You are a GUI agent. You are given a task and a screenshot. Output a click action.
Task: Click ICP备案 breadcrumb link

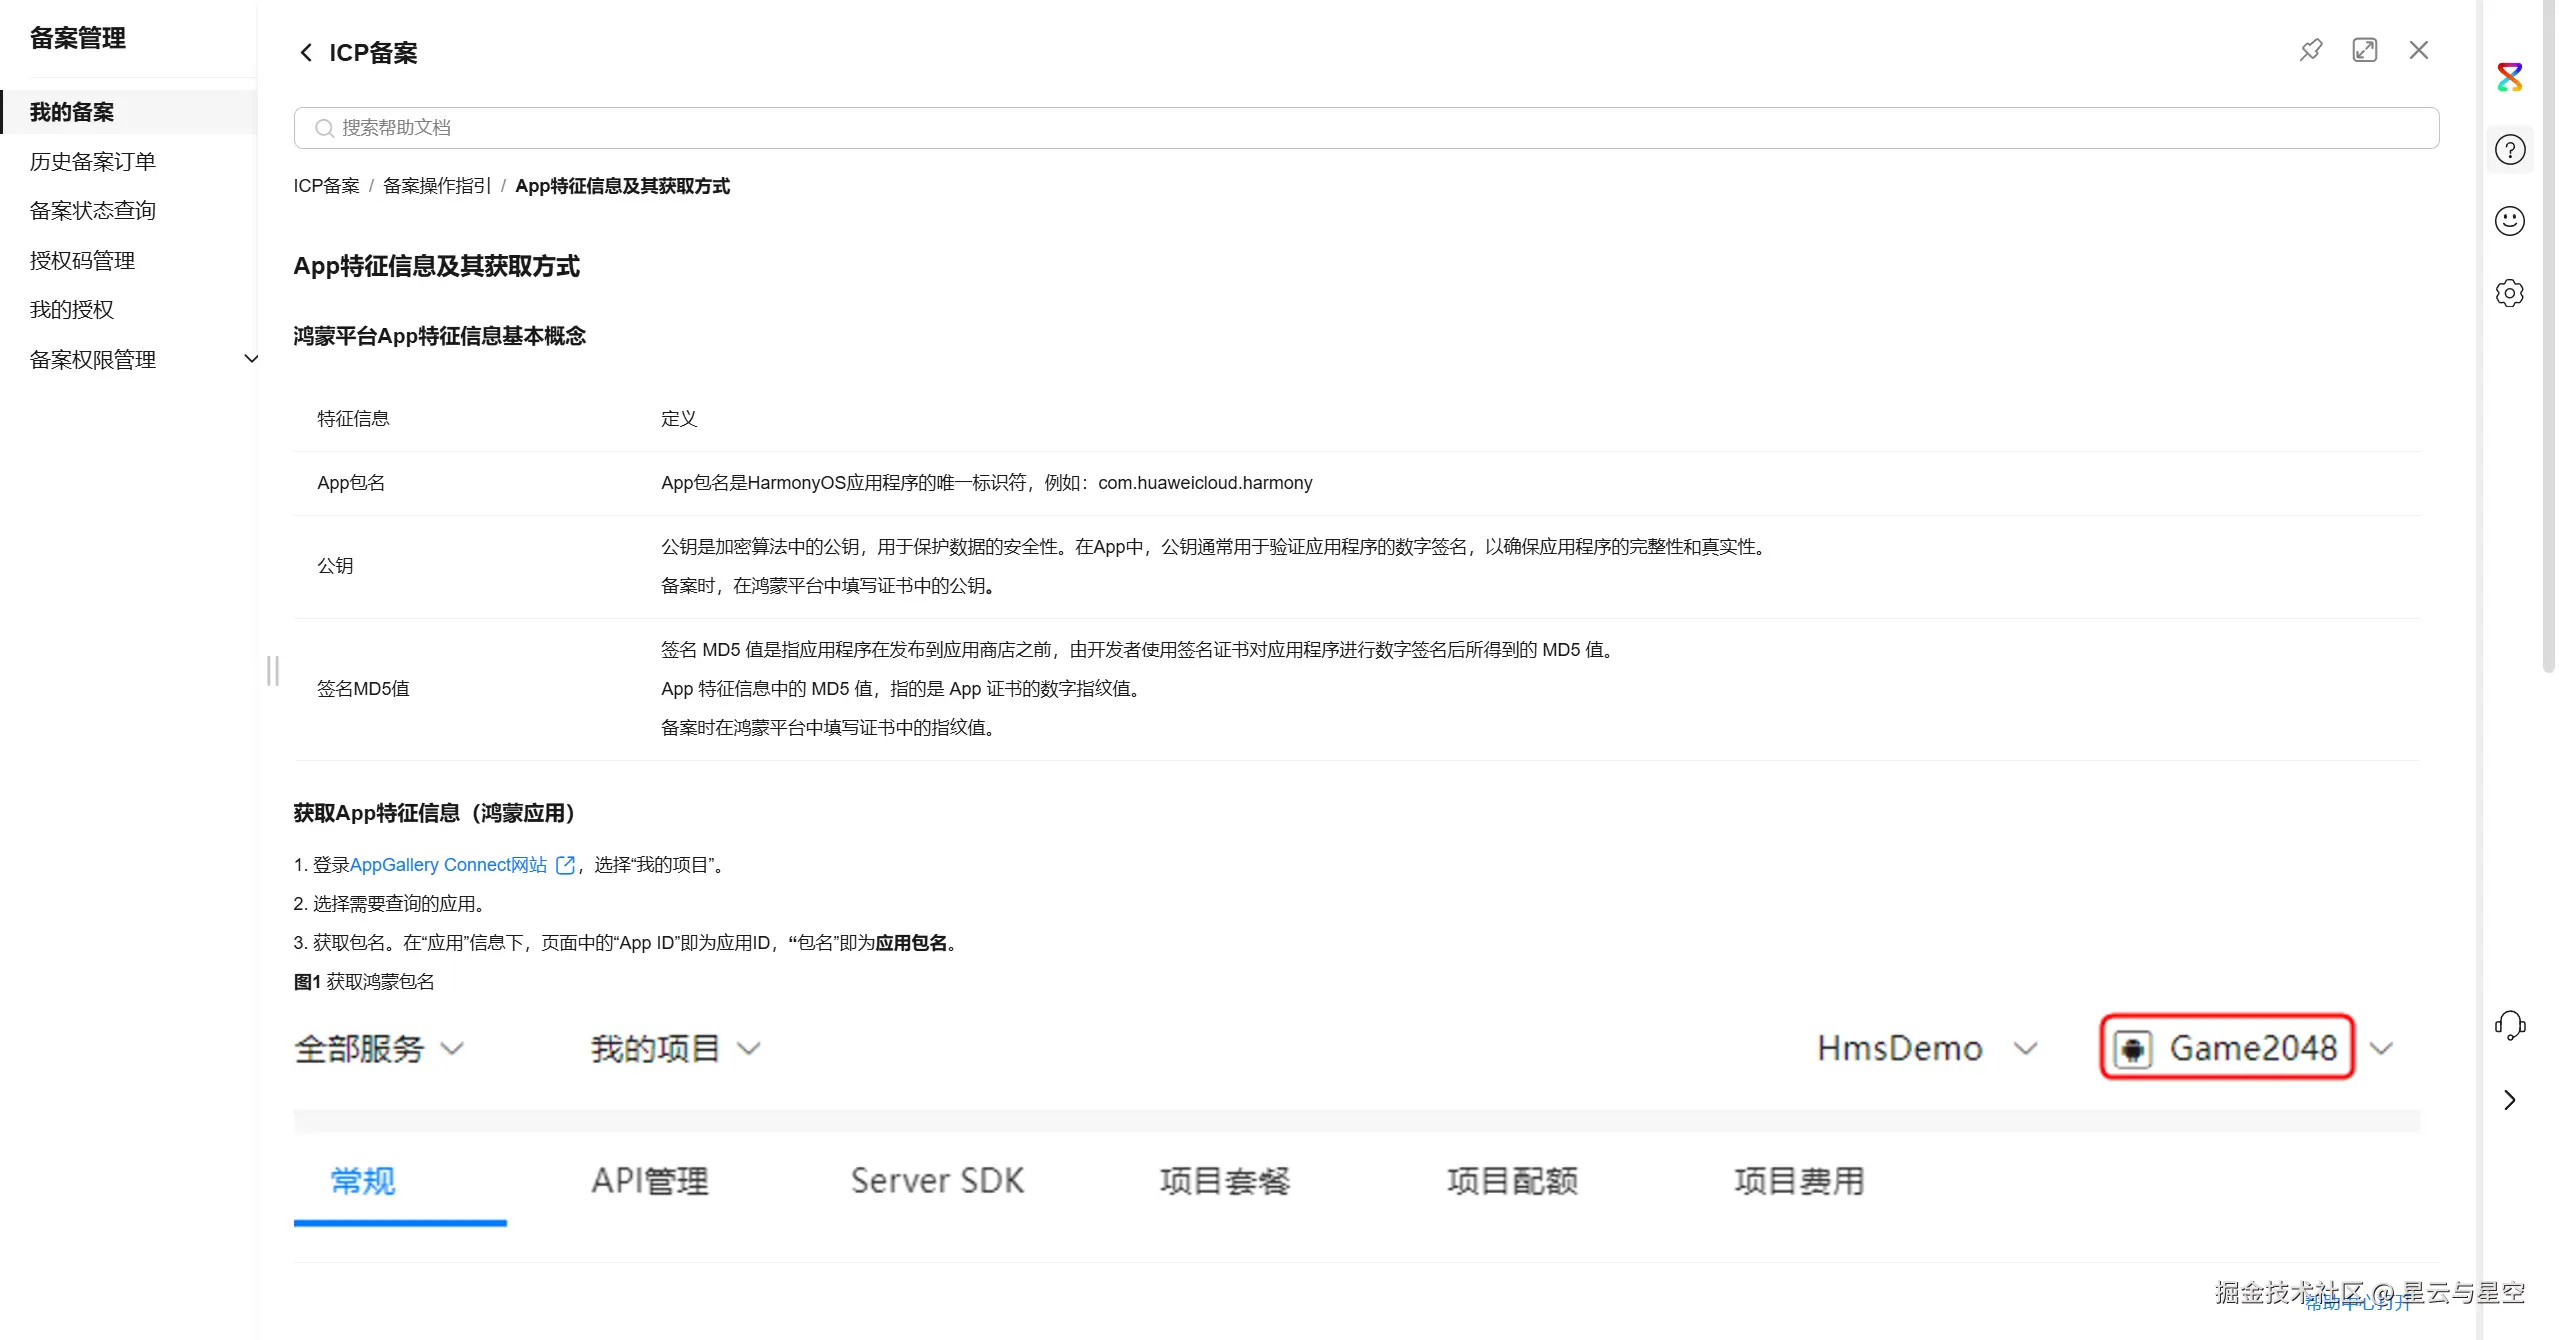[326, 186]
